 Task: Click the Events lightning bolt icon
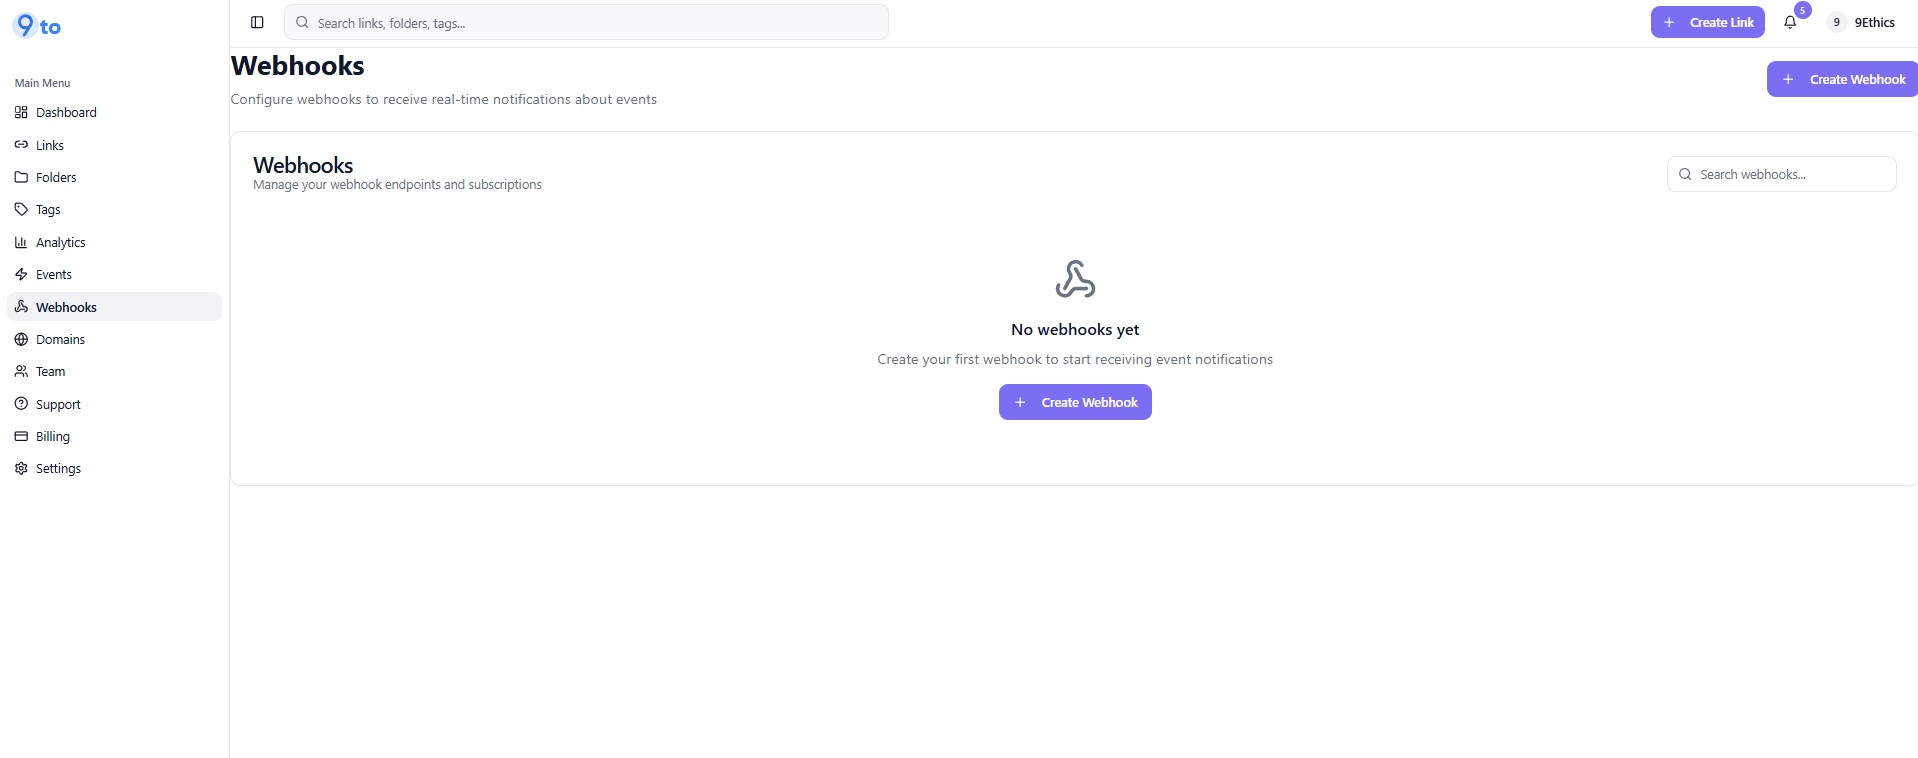(x=21, y=274)
